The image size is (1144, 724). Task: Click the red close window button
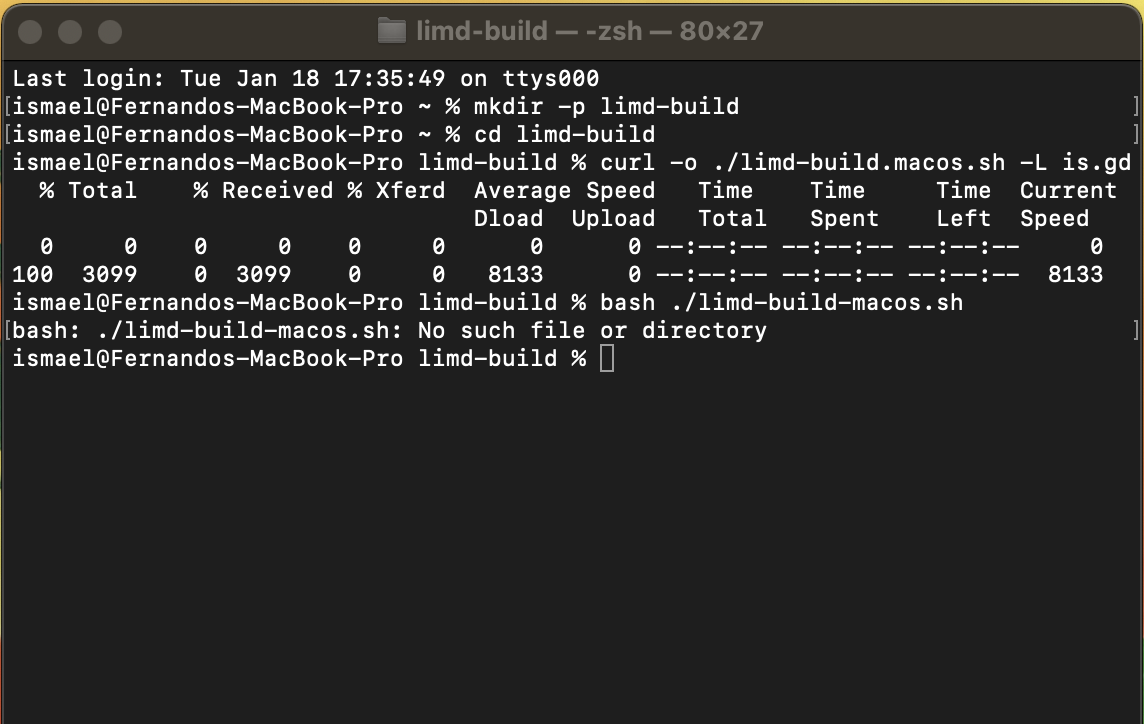tap(31, 31)
